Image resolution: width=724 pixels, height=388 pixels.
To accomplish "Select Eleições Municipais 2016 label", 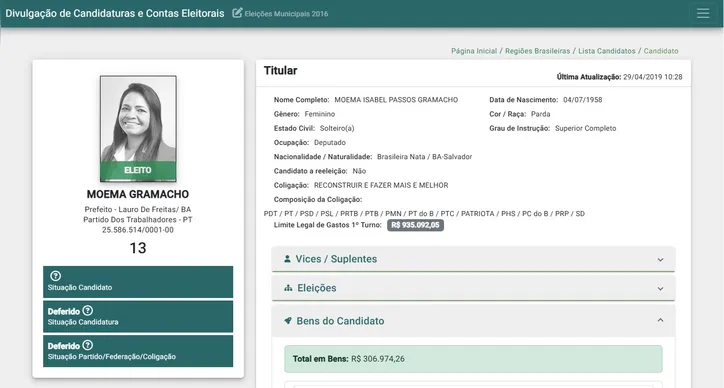I will (x=286, y=14).
